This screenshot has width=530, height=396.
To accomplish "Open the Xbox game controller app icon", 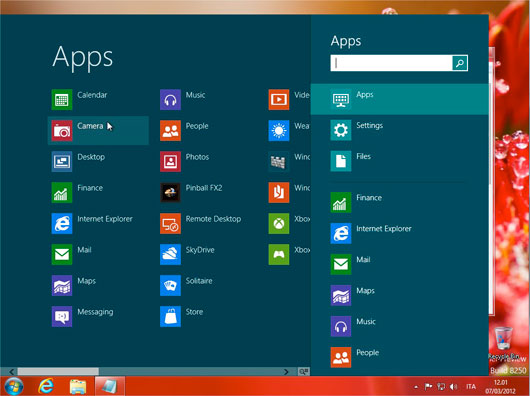I will click(279, 255).
